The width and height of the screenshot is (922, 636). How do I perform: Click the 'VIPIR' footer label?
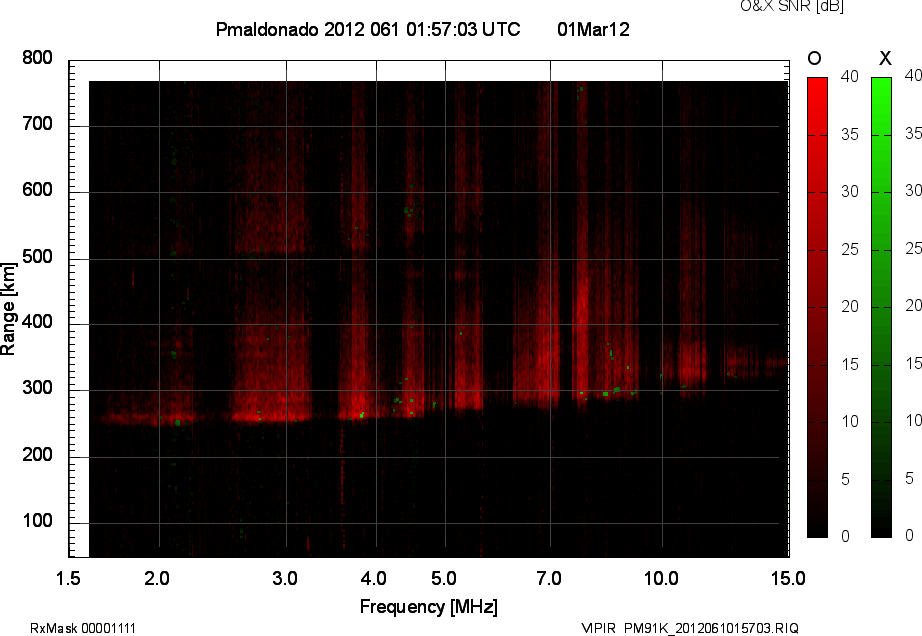(599, 628)
